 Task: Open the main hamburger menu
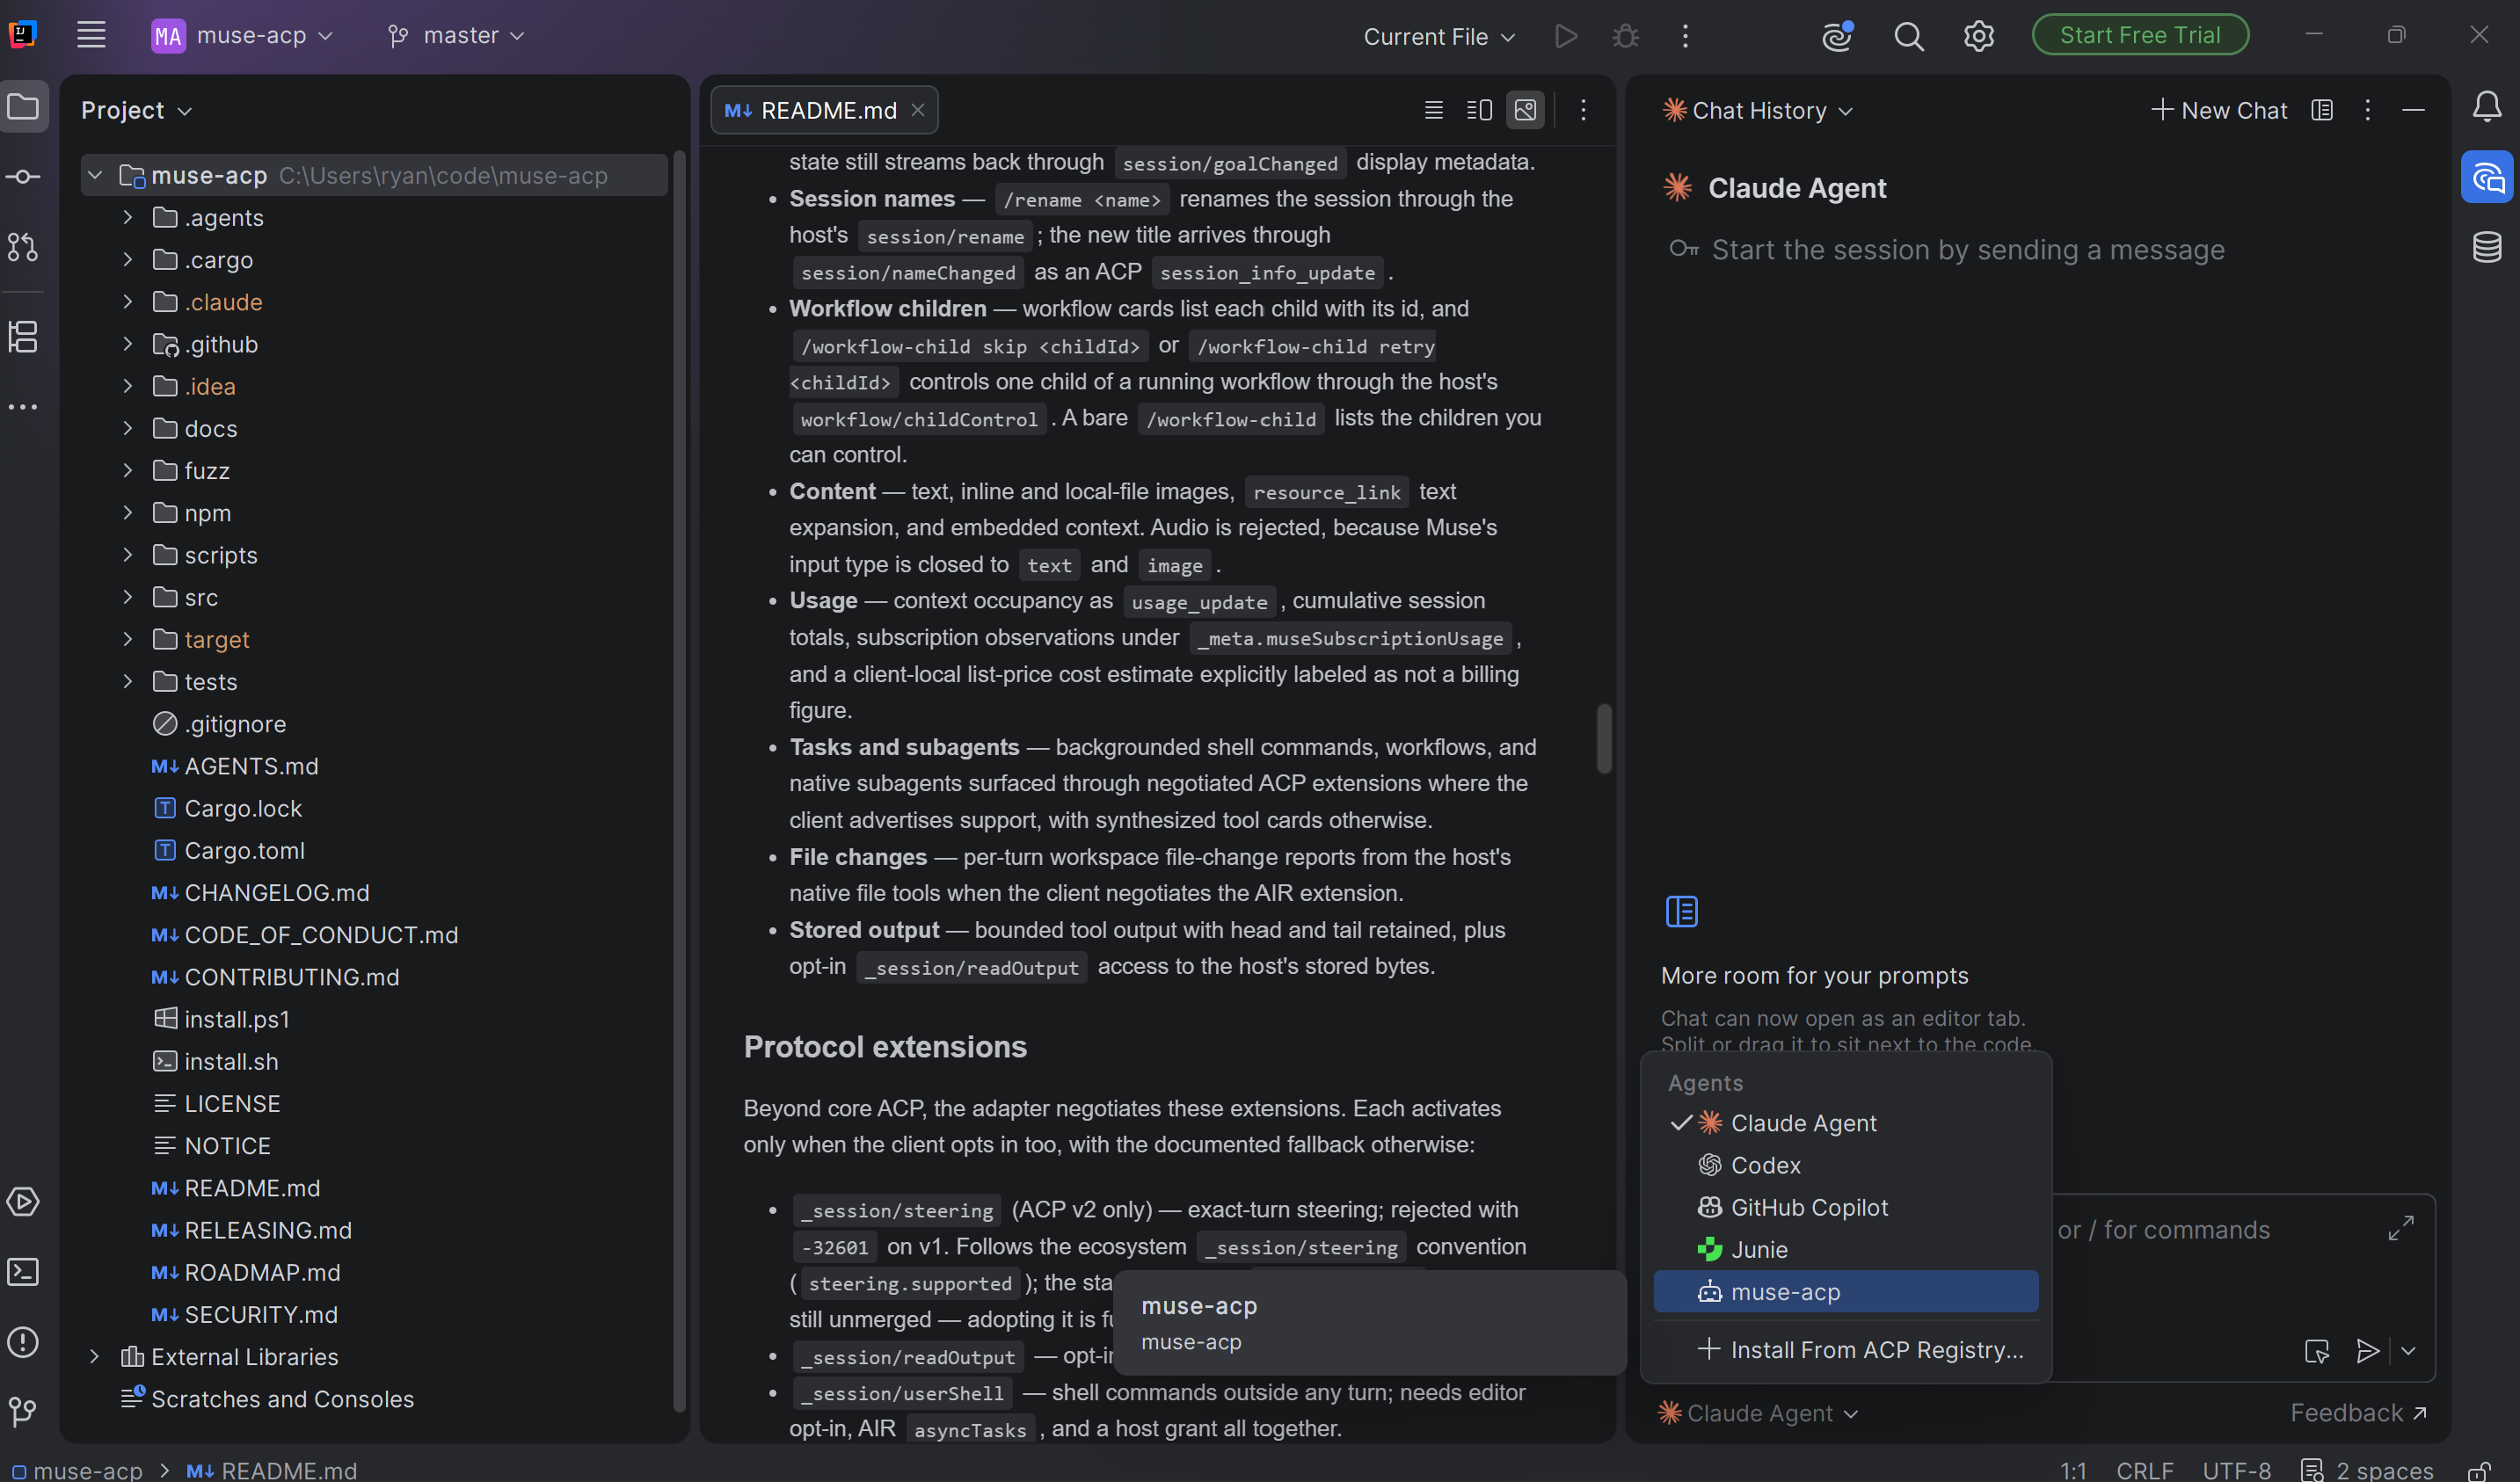[91, 35]
